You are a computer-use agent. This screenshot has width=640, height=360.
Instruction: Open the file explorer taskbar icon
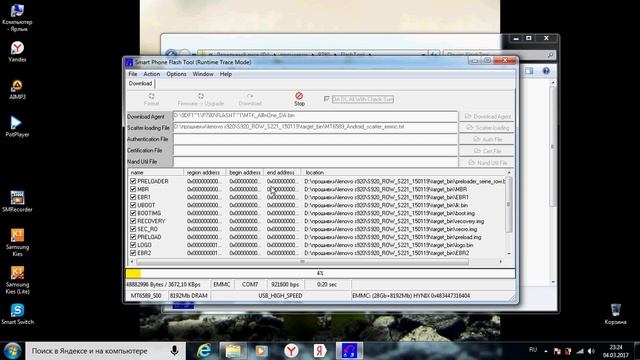click(233, 351)
